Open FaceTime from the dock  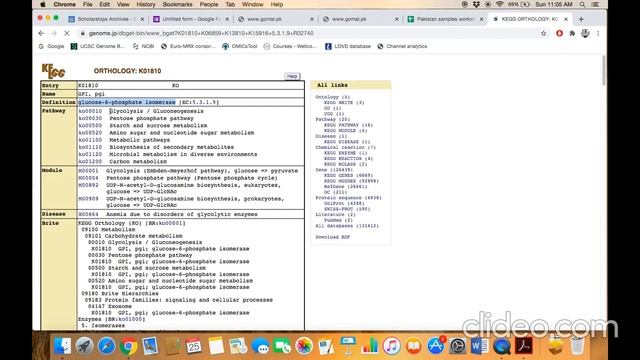click(282, 346)
